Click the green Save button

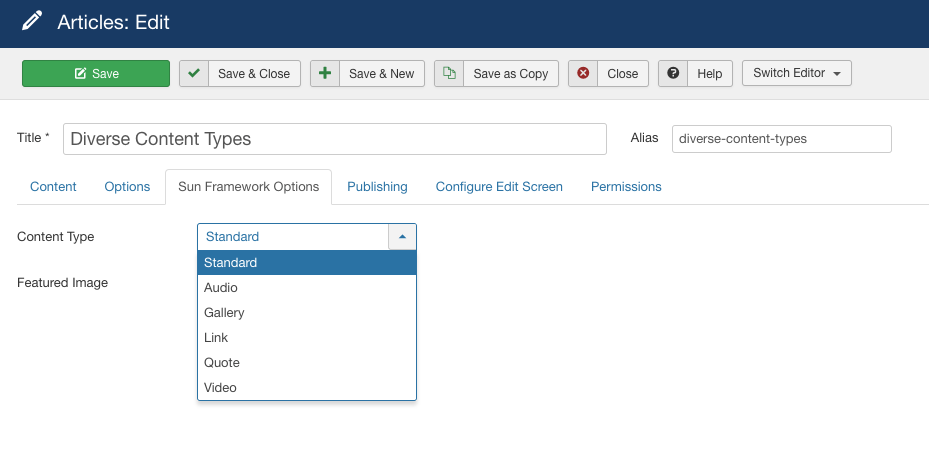point(96,74)
